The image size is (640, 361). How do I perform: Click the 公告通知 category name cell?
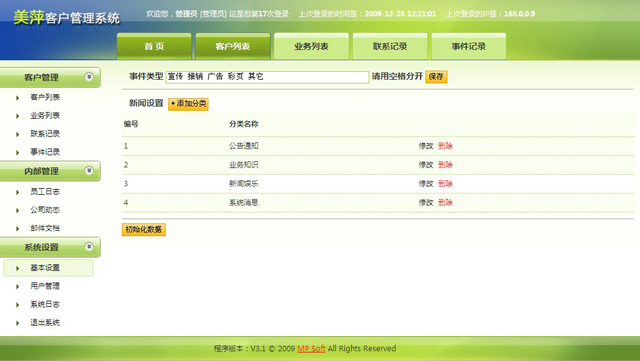tap(244, 146)
